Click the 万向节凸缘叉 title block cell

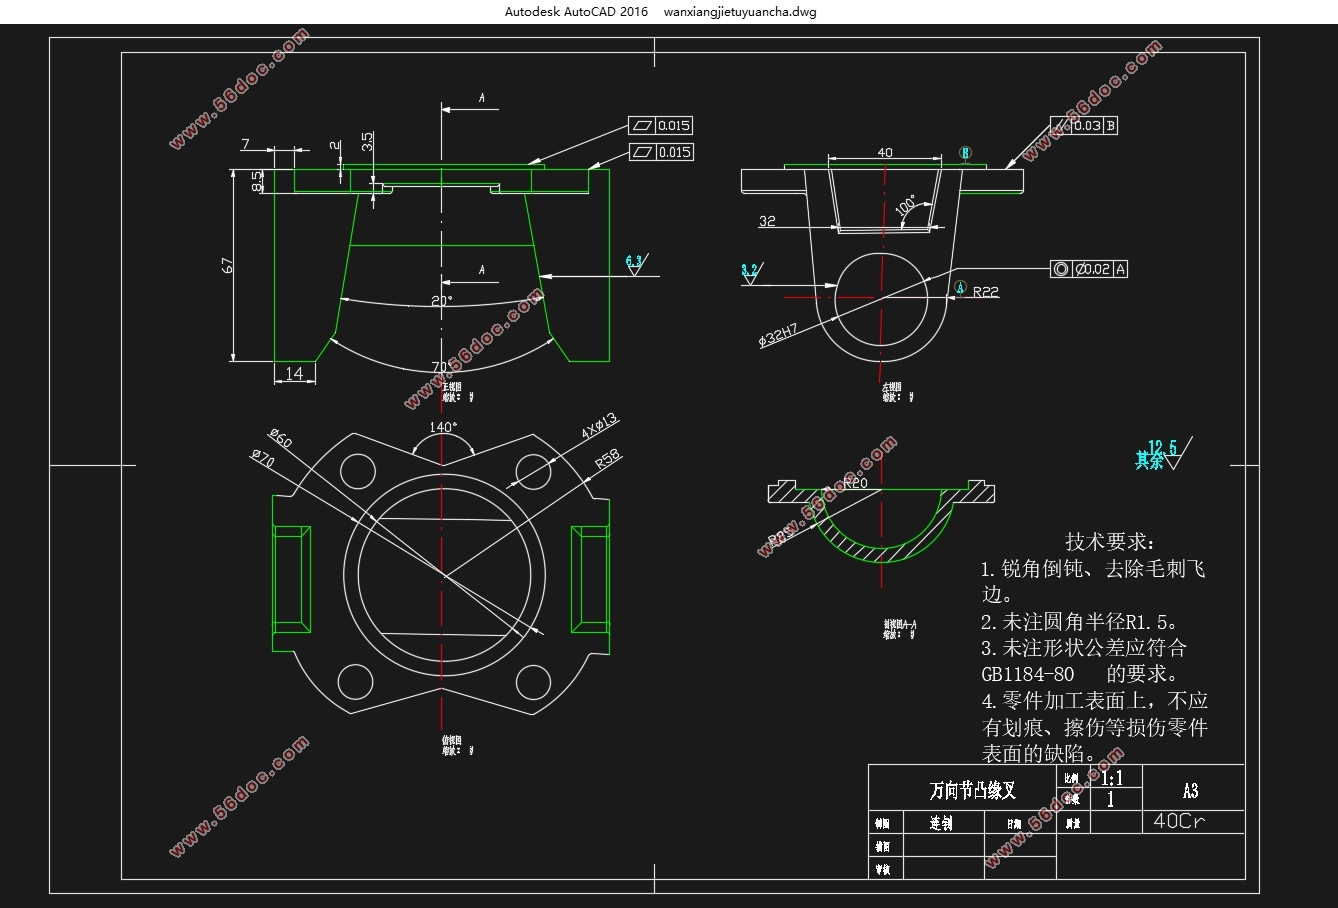(972, 791)
